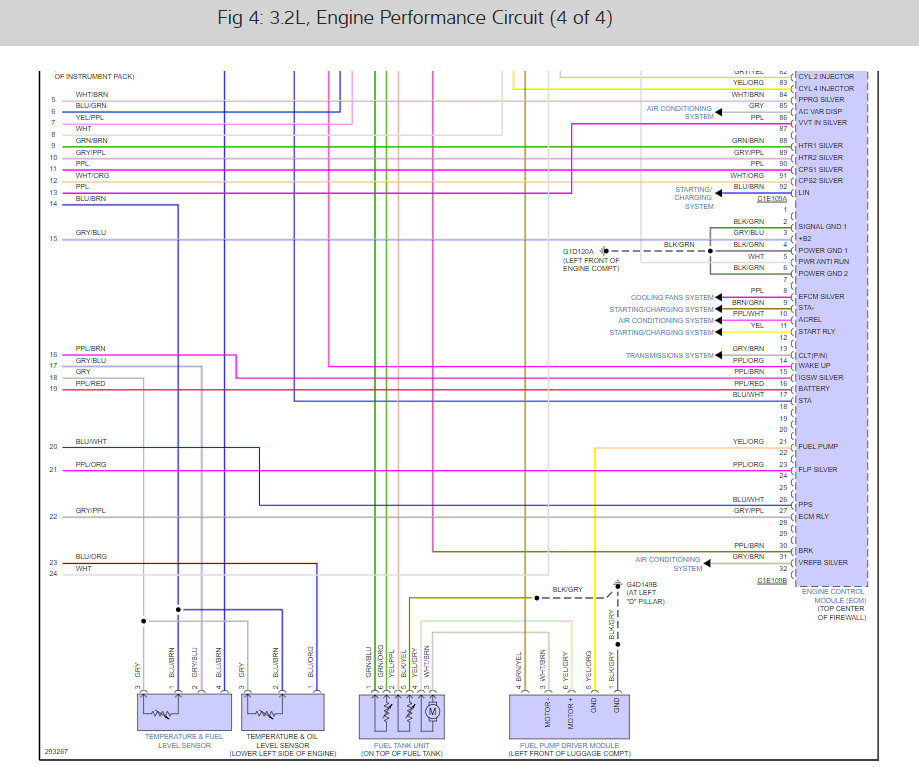Click the MOTOR + terminal label
Image resolution: width=919 pixels, height=767 pixels.
(570, 713)
